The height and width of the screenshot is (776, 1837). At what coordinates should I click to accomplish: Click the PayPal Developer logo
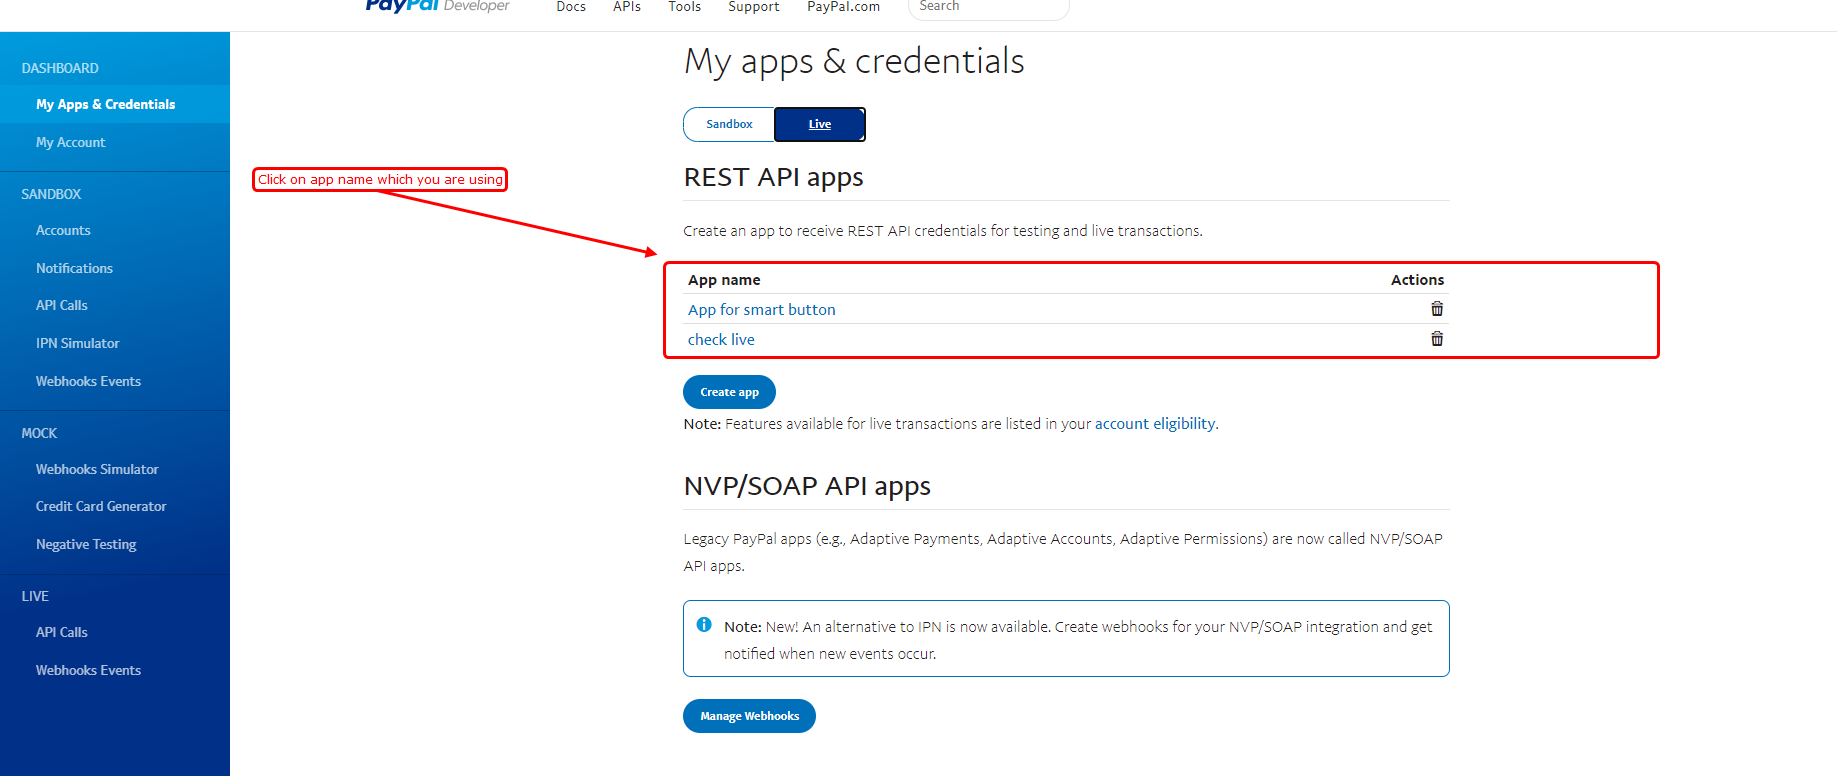(437, 6)
